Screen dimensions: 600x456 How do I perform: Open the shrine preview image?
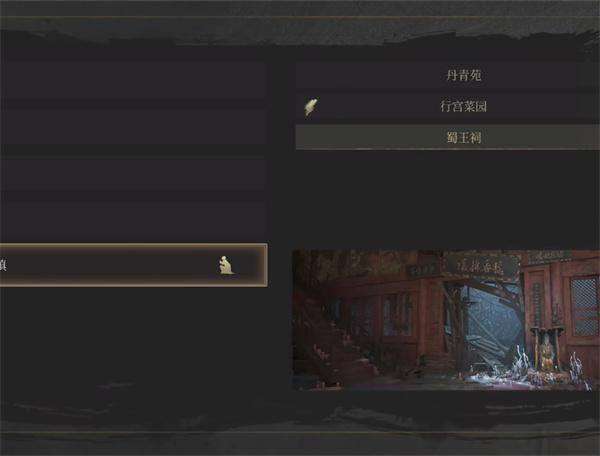446,320
